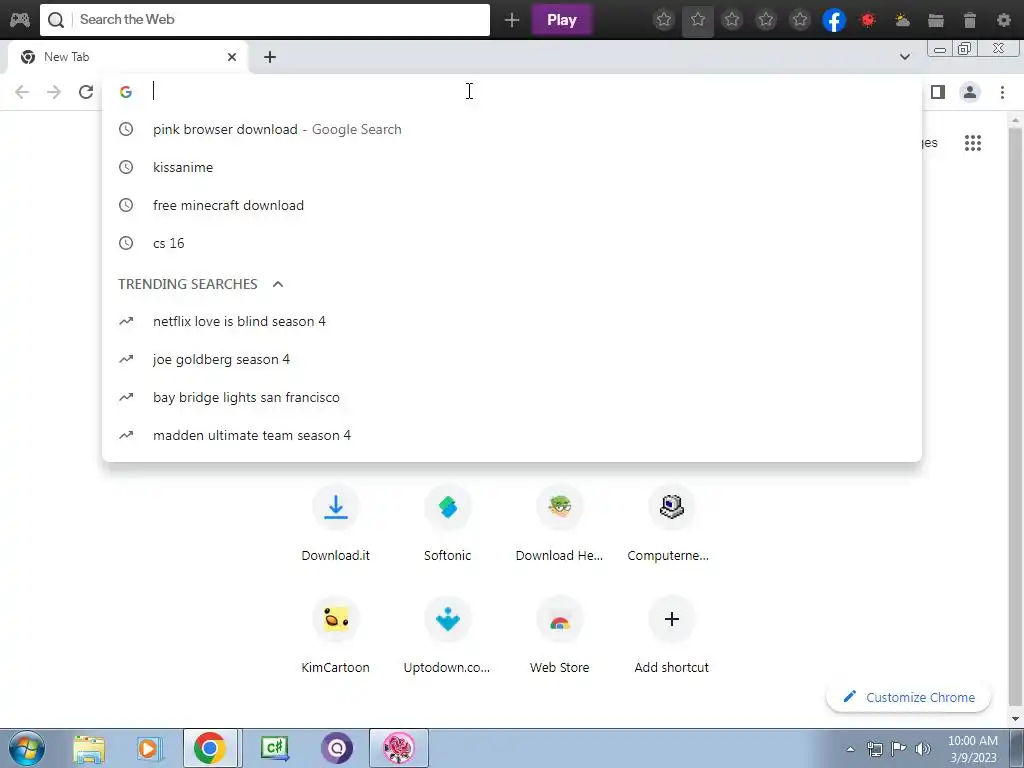Open the tab search dropdown chevron

[x=904, y=57]
